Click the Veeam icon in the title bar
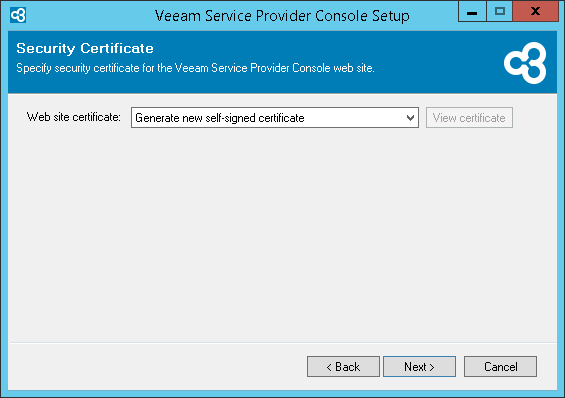565x398 pixels. click(18, 15)
